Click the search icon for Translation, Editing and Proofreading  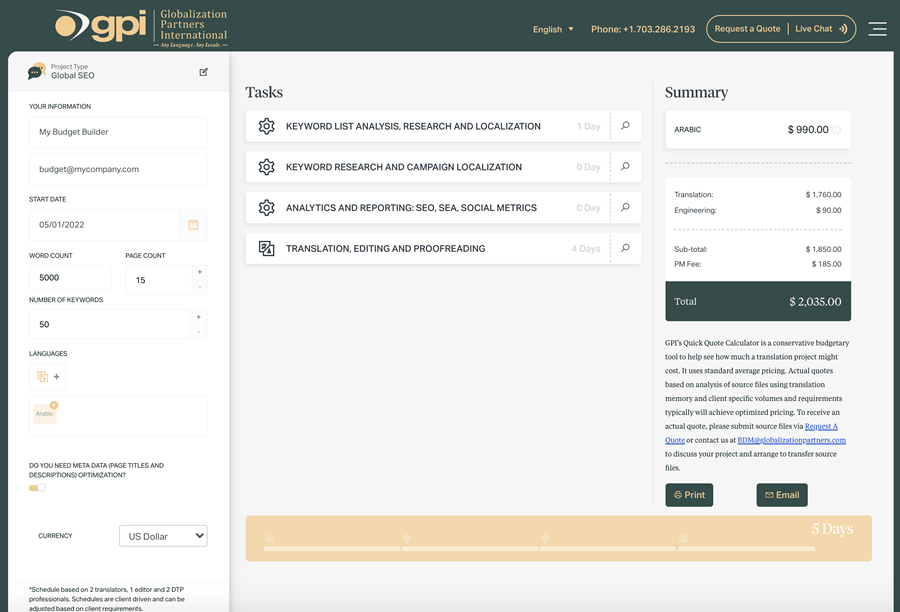click(625, 248)
